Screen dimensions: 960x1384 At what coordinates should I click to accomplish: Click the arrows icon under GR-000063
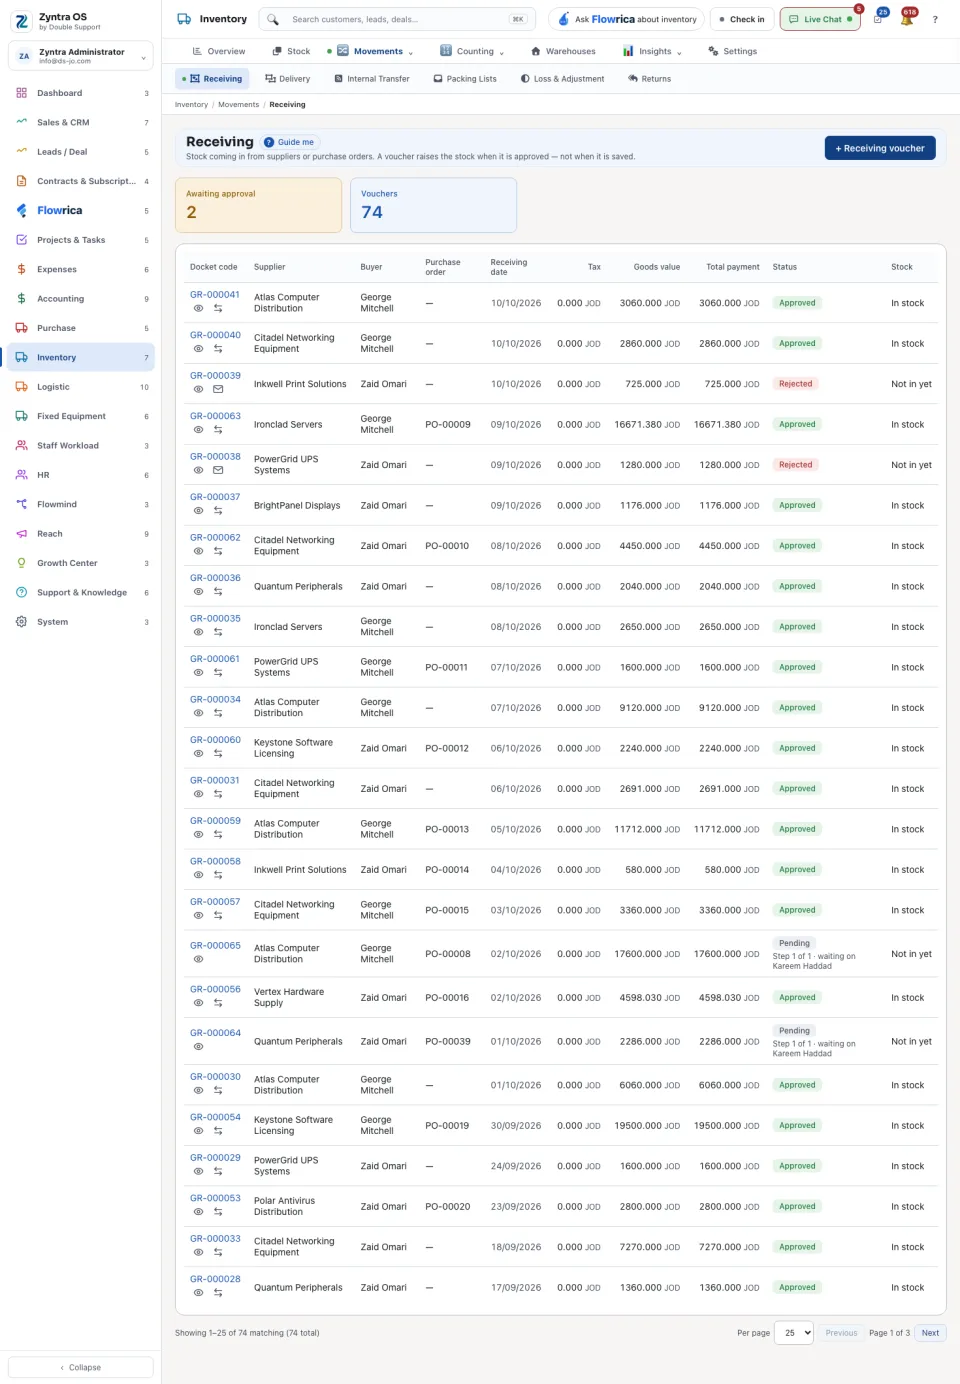[218, 430]
